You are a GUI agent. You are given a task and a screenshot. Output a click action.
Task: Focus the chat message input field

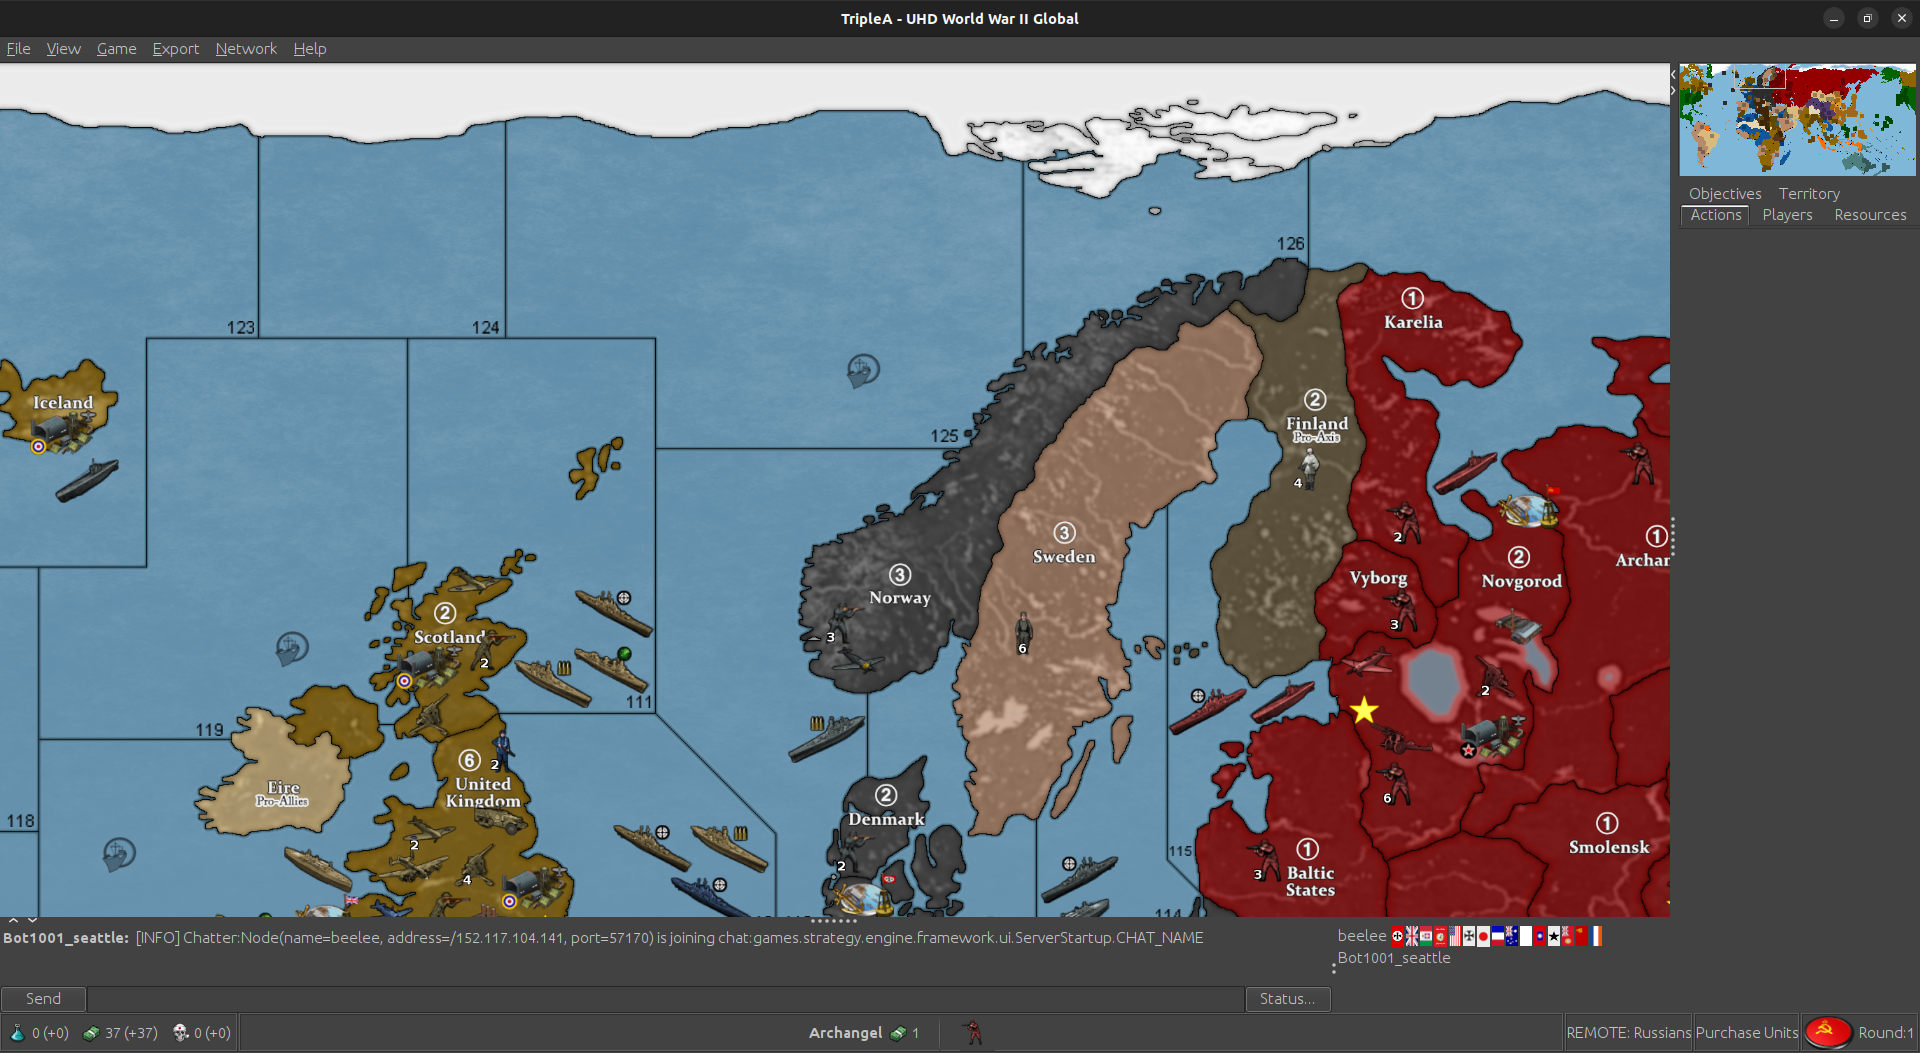[665, 998]
